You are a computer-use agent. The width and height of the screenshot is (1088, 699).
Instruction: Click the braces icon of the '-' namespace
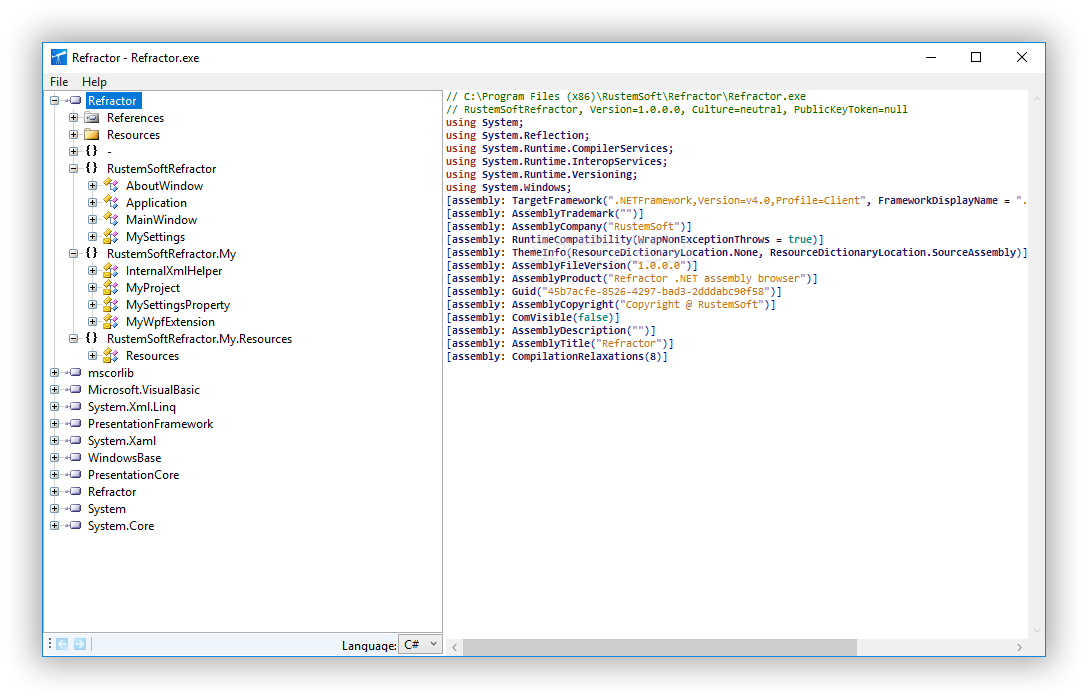(x=92, y=151)
